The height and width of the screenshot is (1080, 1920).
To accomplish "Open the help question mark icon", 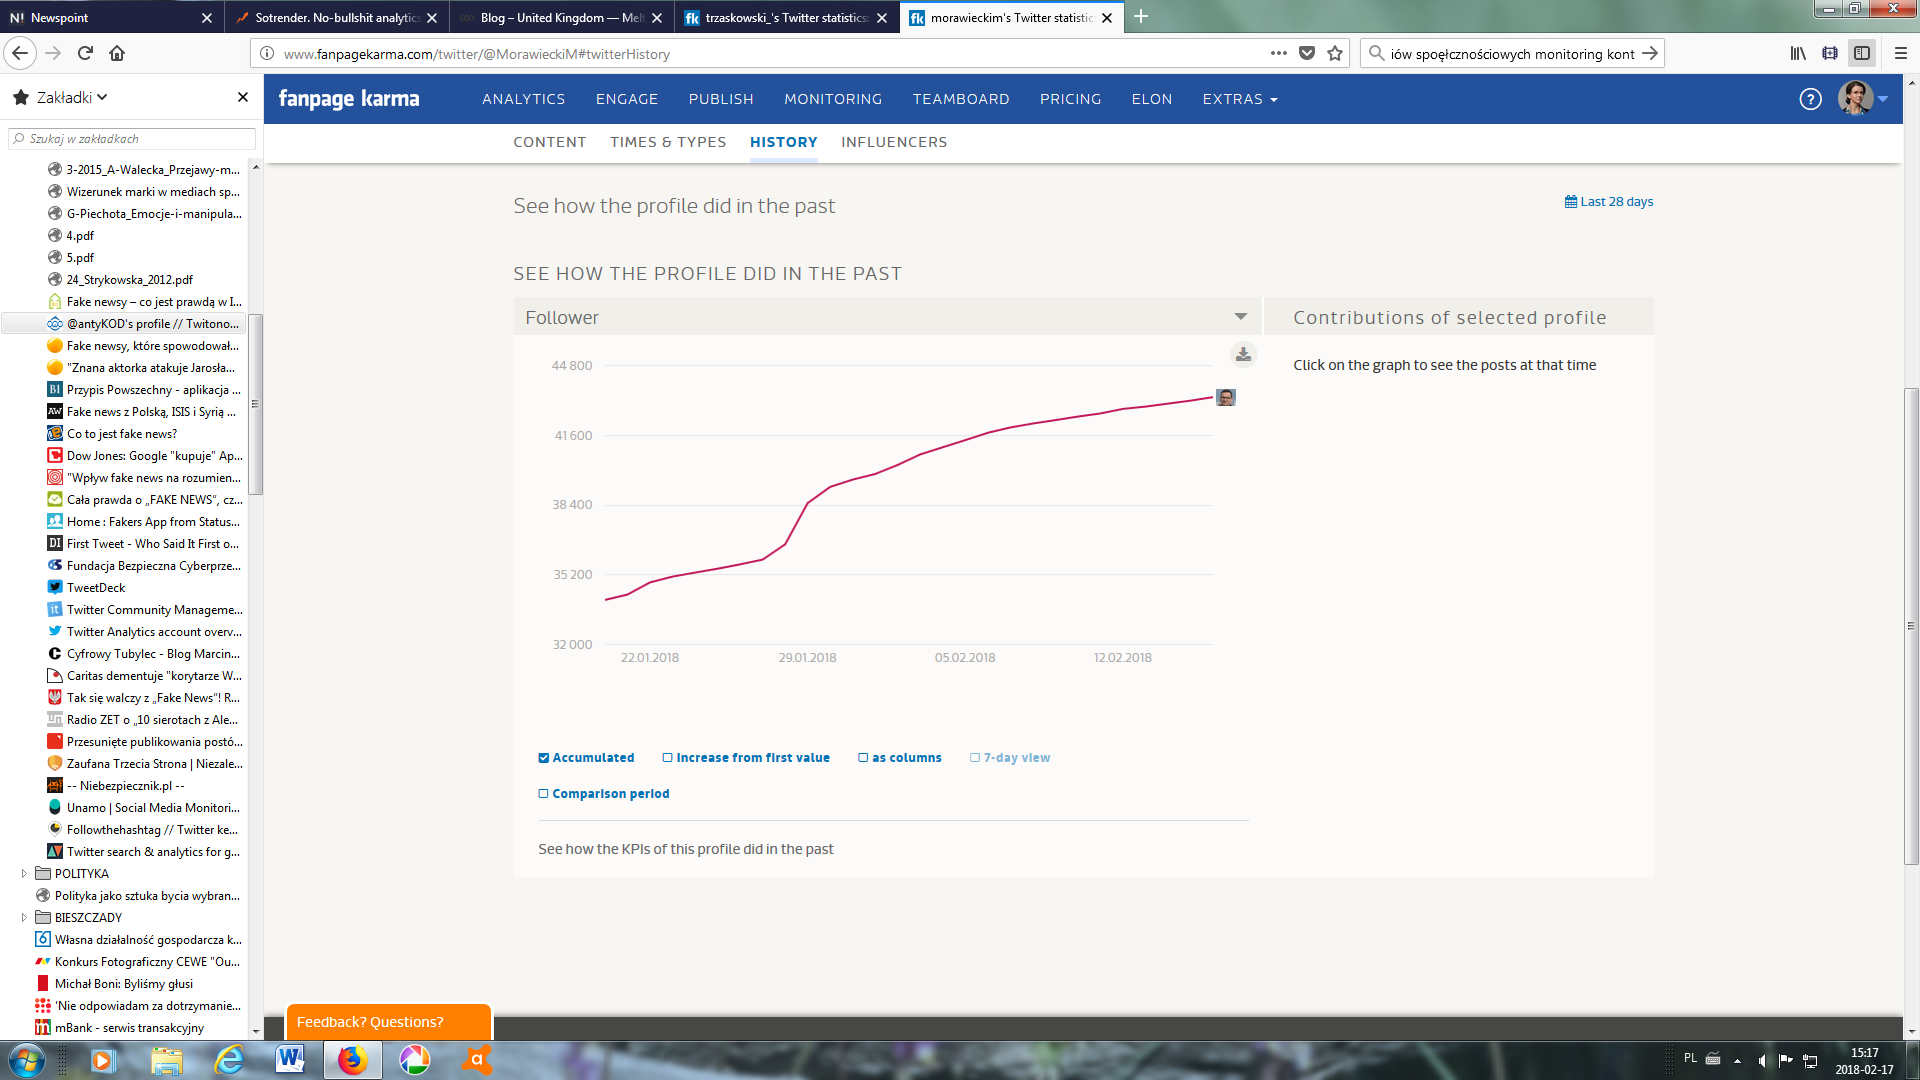I will click(x=1810, y=99).
